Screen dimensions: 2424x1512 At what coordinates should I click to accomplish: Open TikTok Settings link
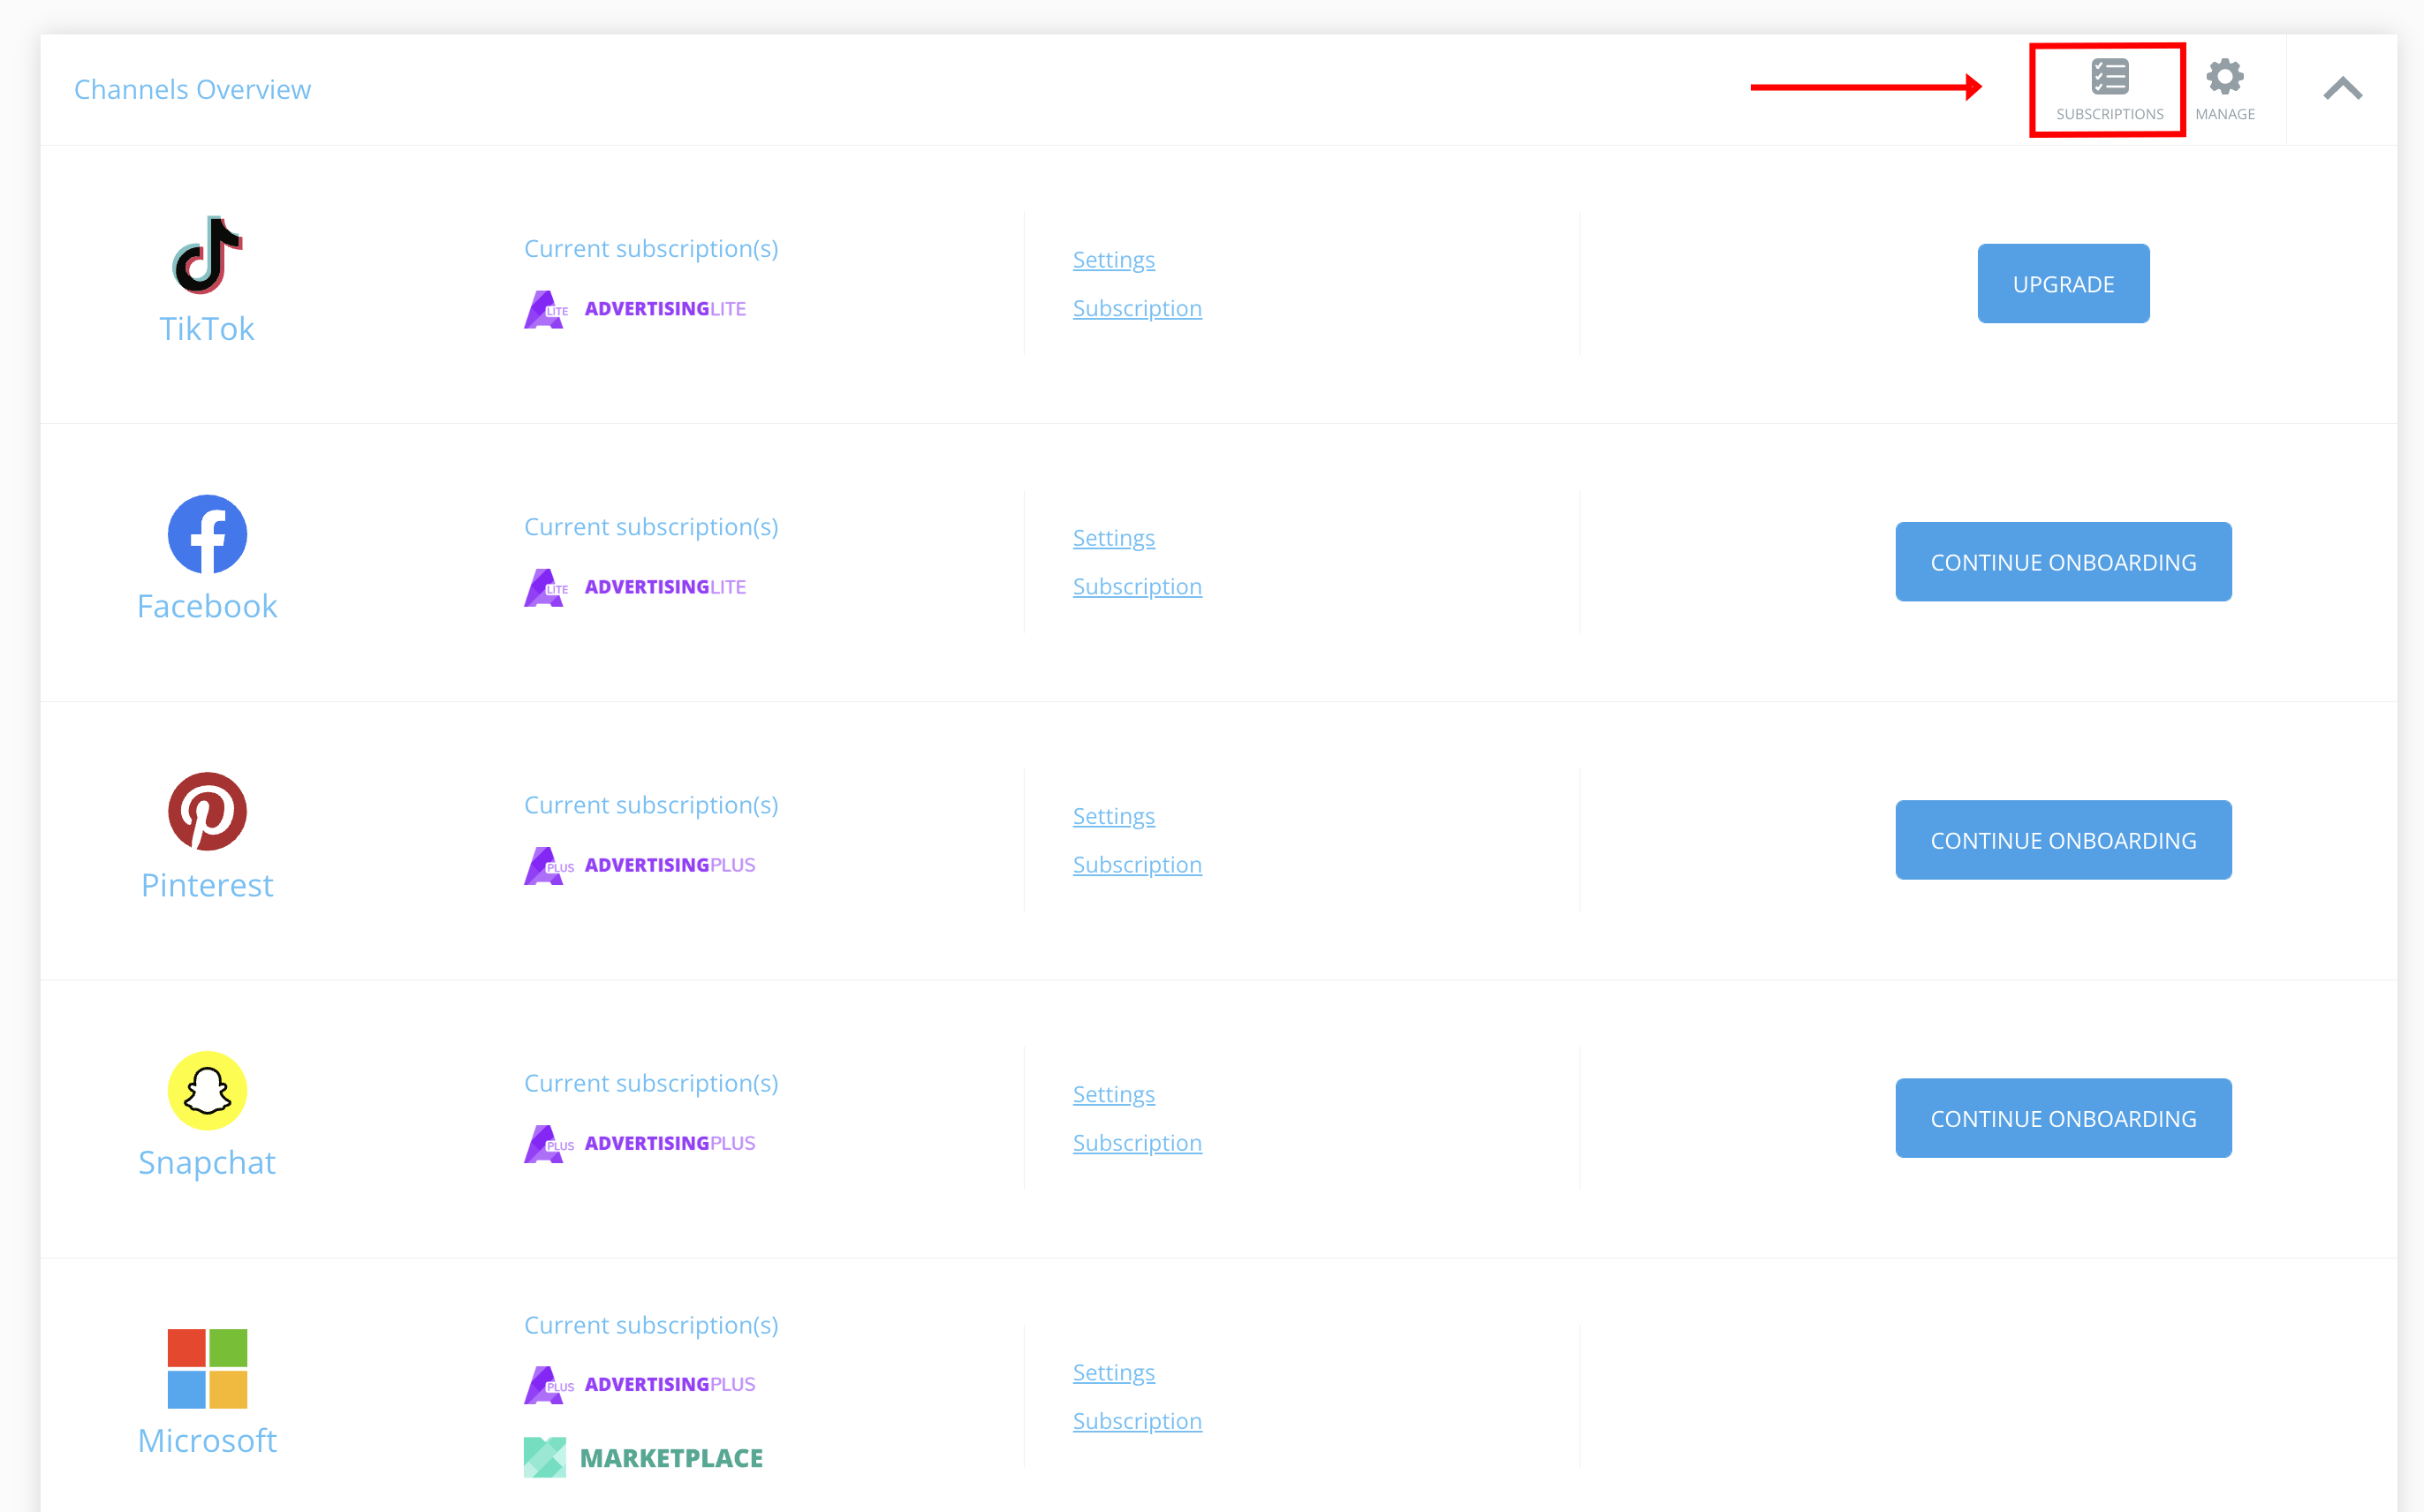coord(1114,260)
